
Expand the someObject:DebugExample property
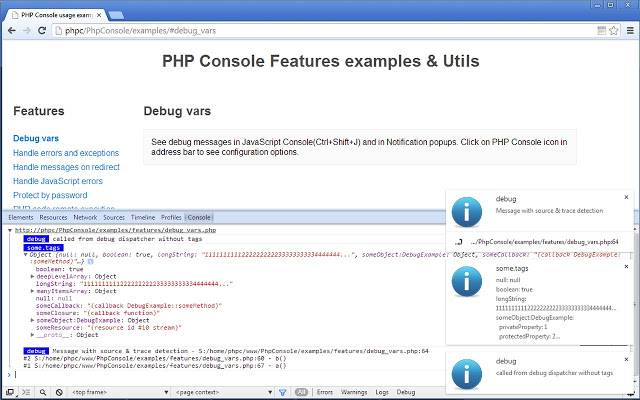33,321
